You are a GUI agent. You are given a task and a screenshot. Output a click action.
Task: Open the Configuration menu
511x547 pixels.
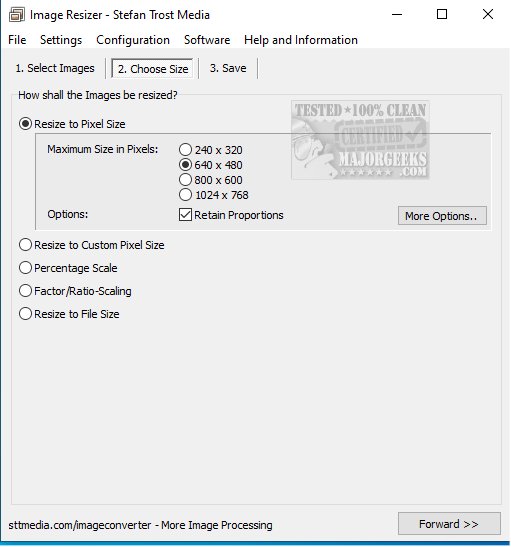pos(133,40)
